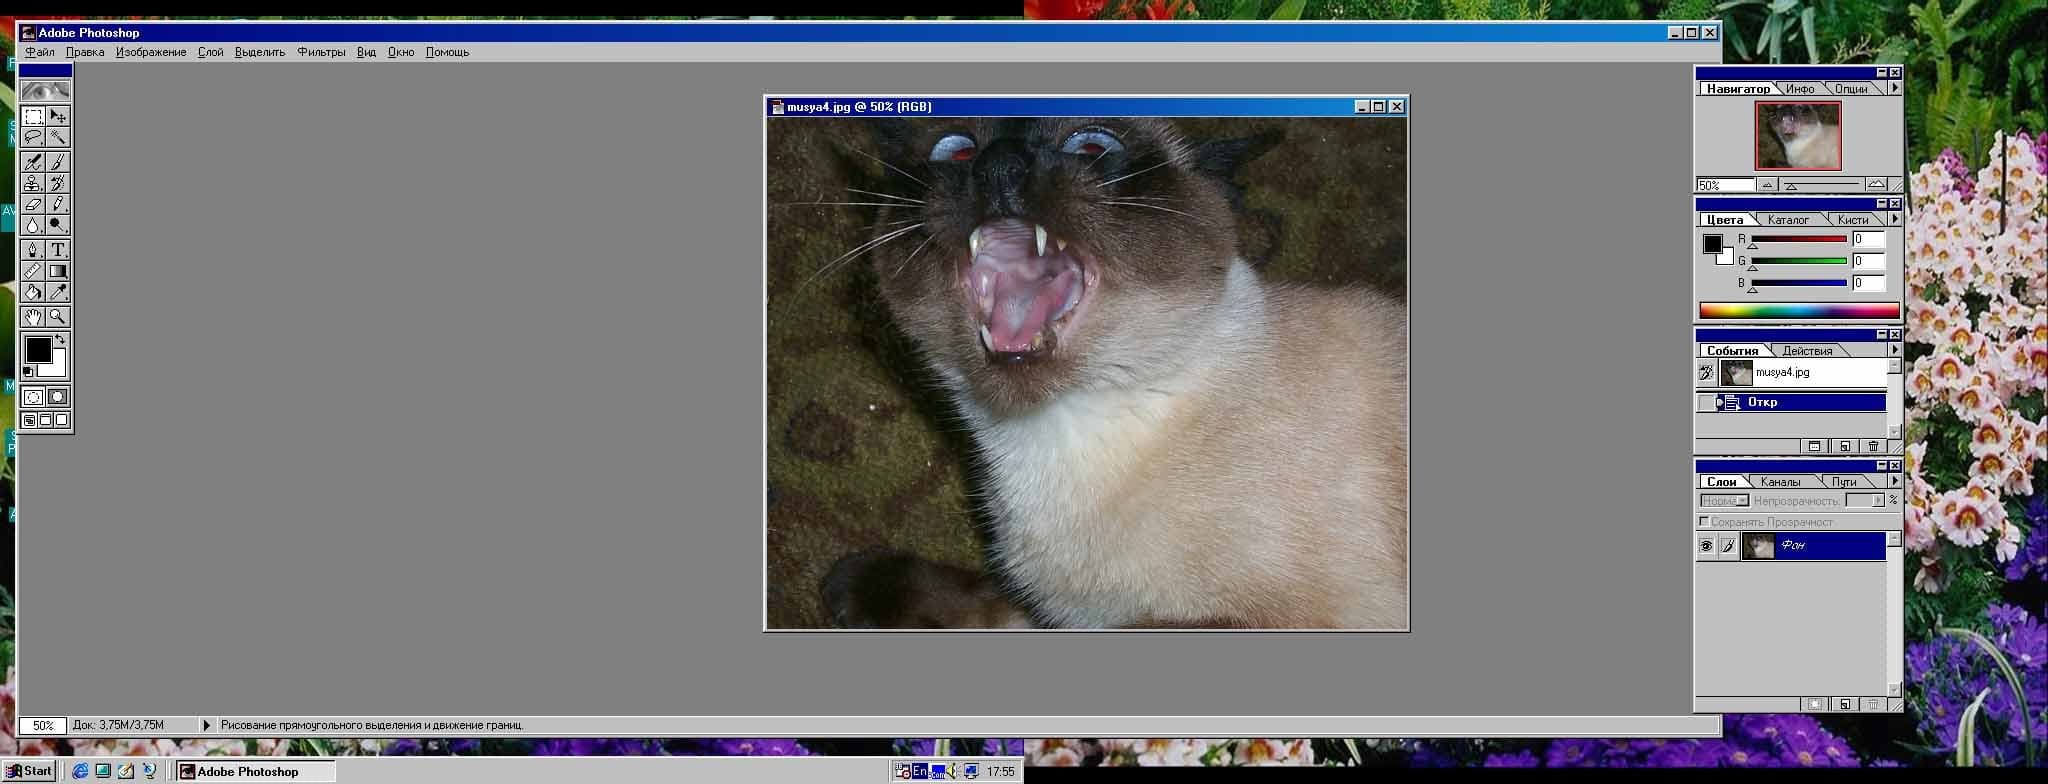Select the Magic Wand tool
2048x784 pixels.
tap(58, 137)
